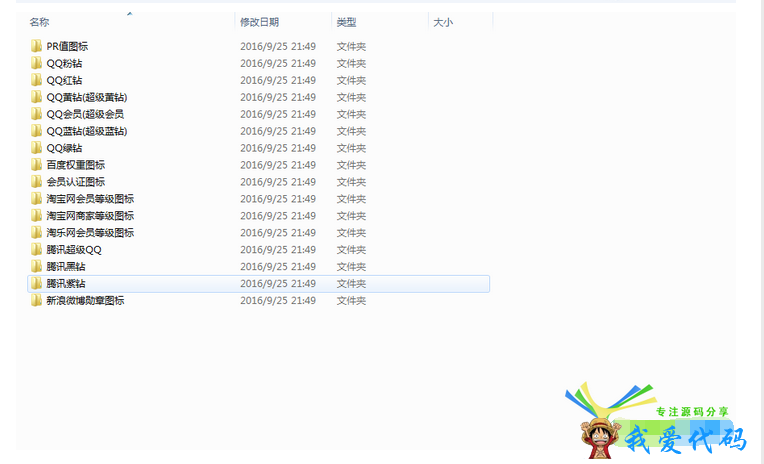
Task: Click the 文件夹 type cell of 淘乐网会员等级图标
Action: tap(351, 232)
